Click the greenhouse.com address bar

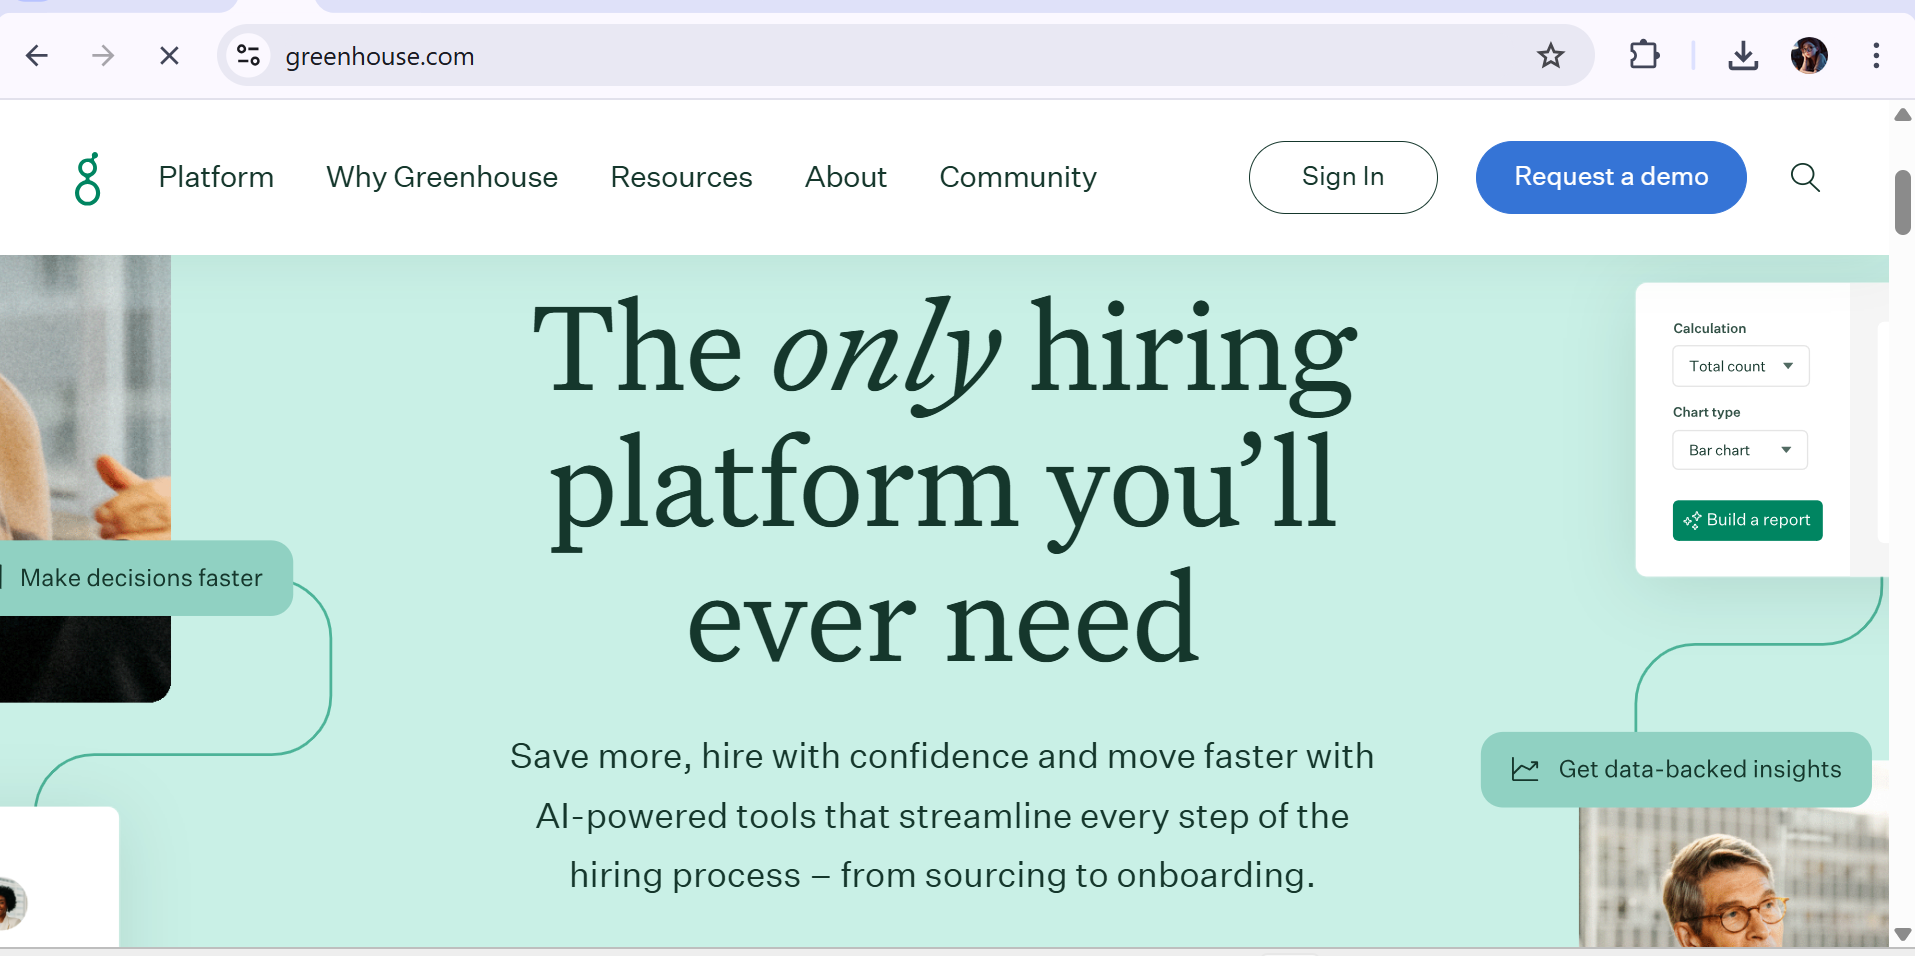tap(800, 56)
